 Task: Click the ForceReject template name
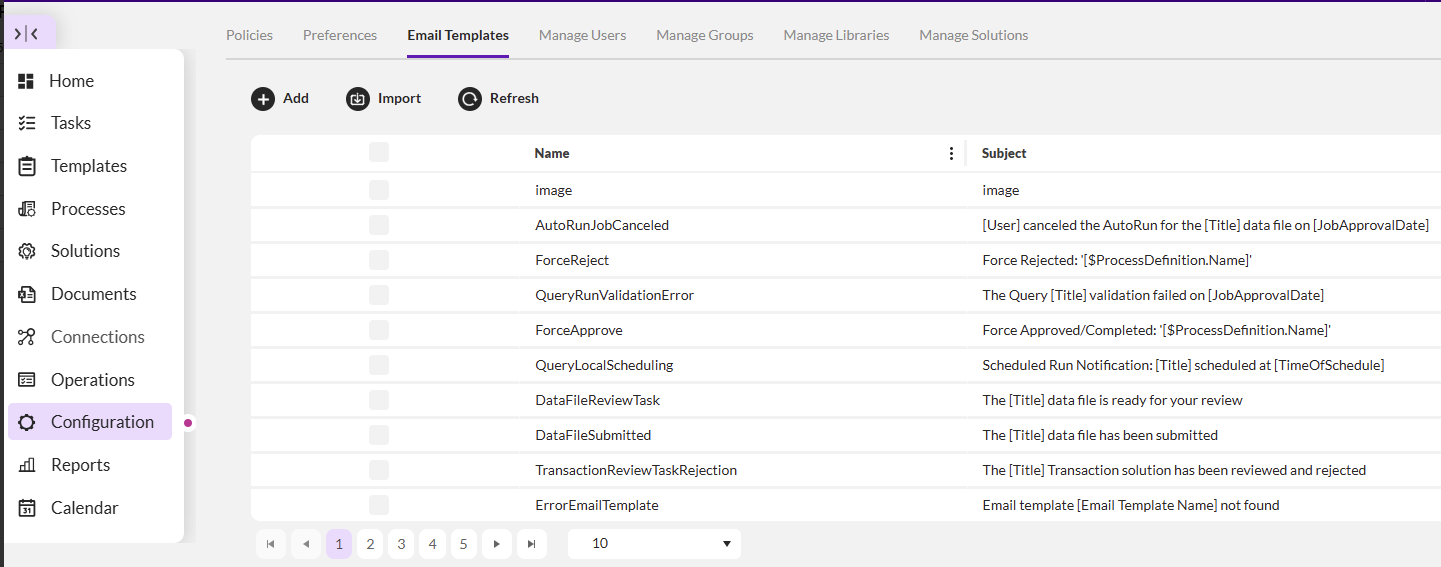click(x=572, y=260)
